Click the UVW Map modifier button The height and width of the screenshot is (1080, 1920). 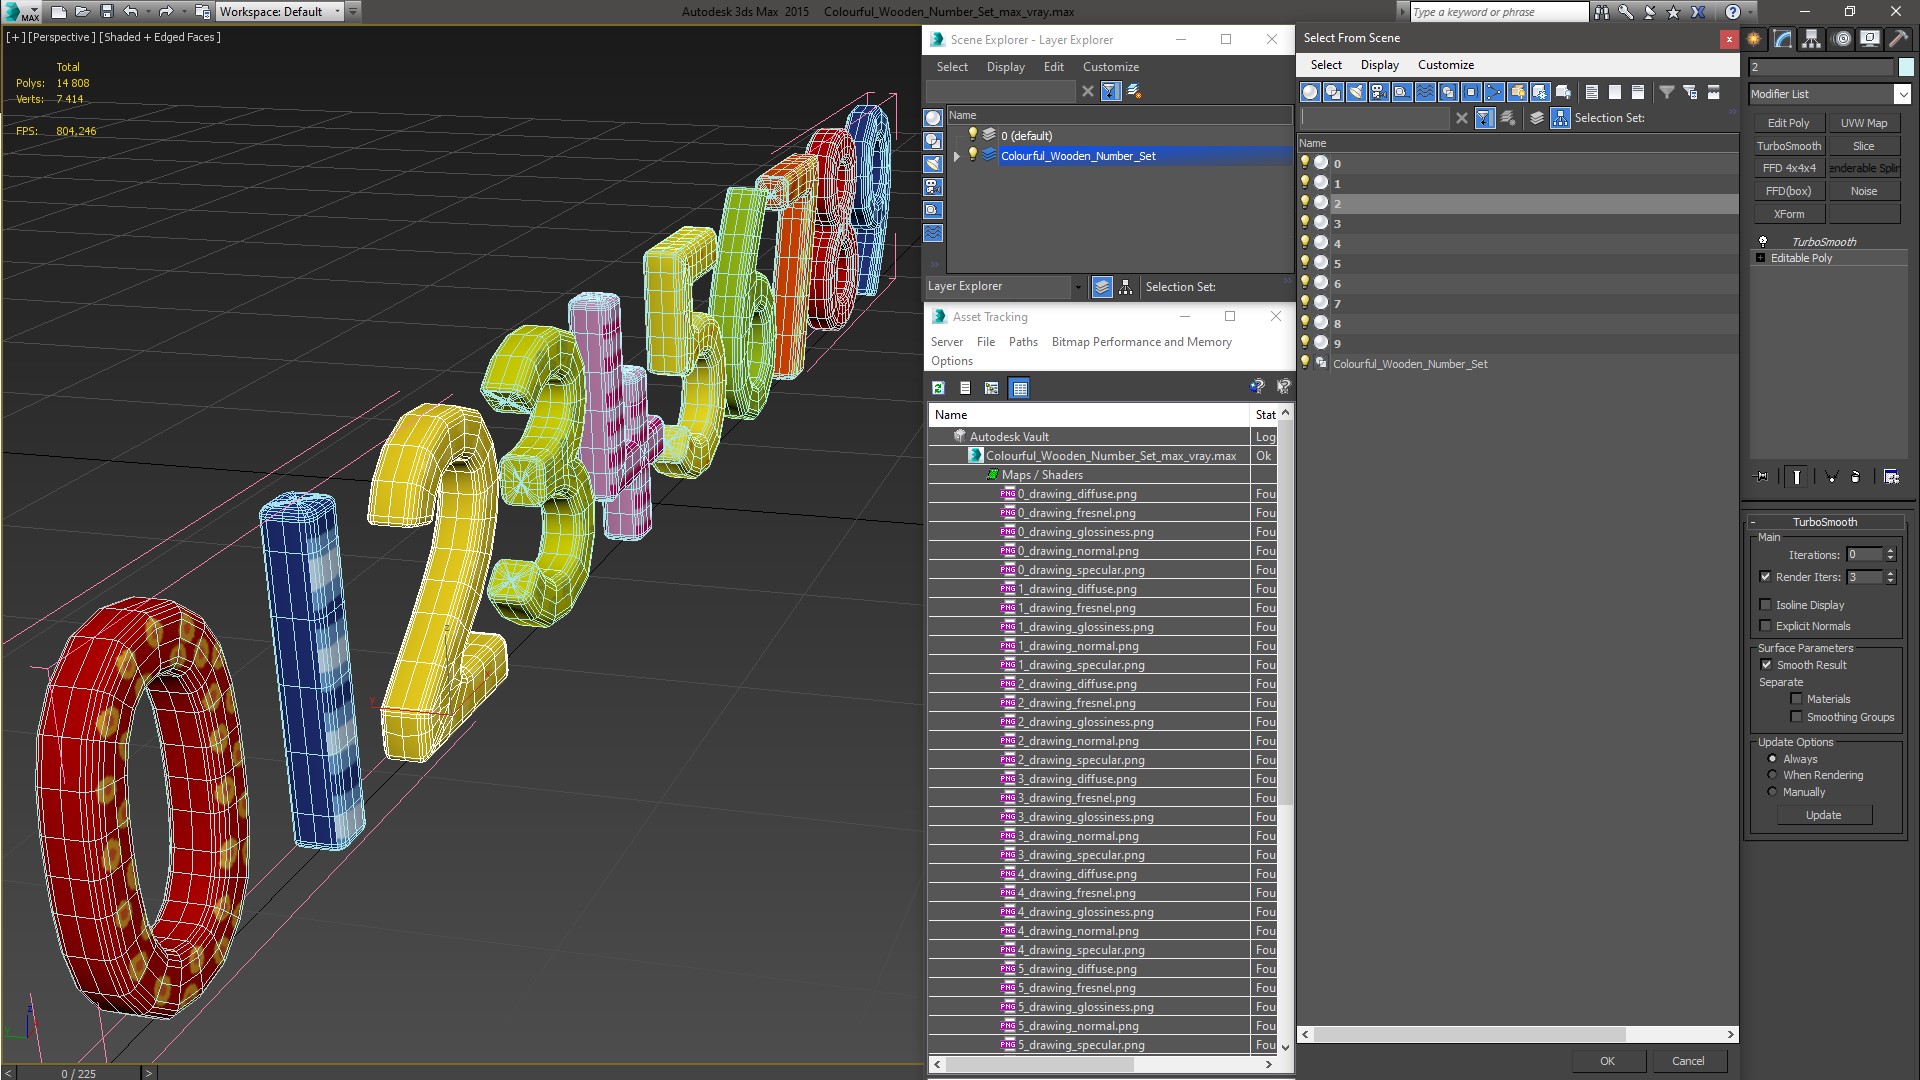(1863, 123)
